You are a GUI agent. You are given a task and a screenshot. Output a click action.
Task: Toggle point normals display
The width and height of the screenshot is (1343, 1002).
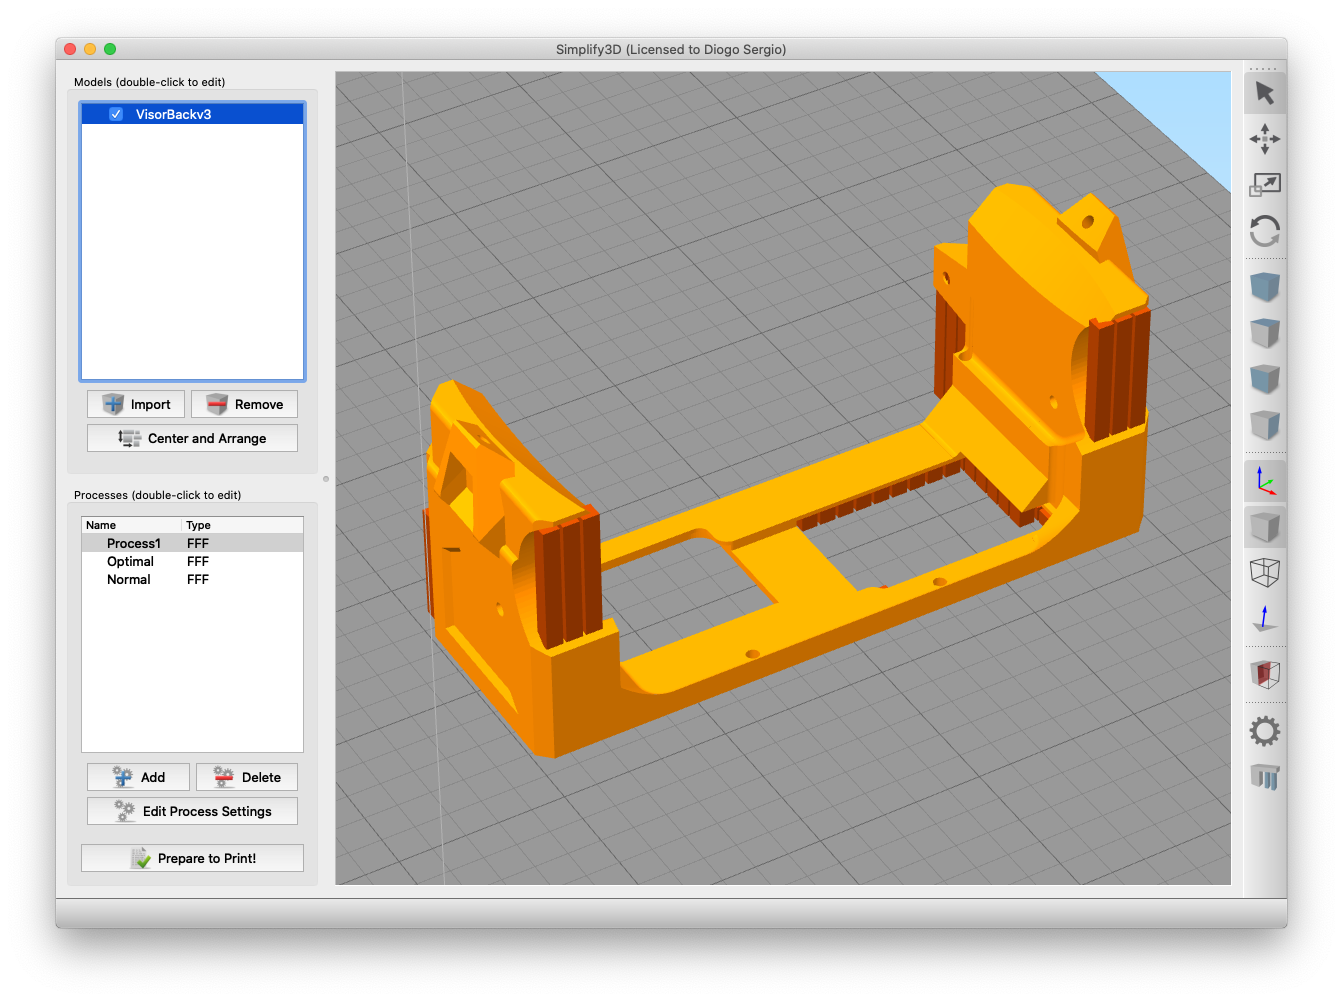(1265, 619)
